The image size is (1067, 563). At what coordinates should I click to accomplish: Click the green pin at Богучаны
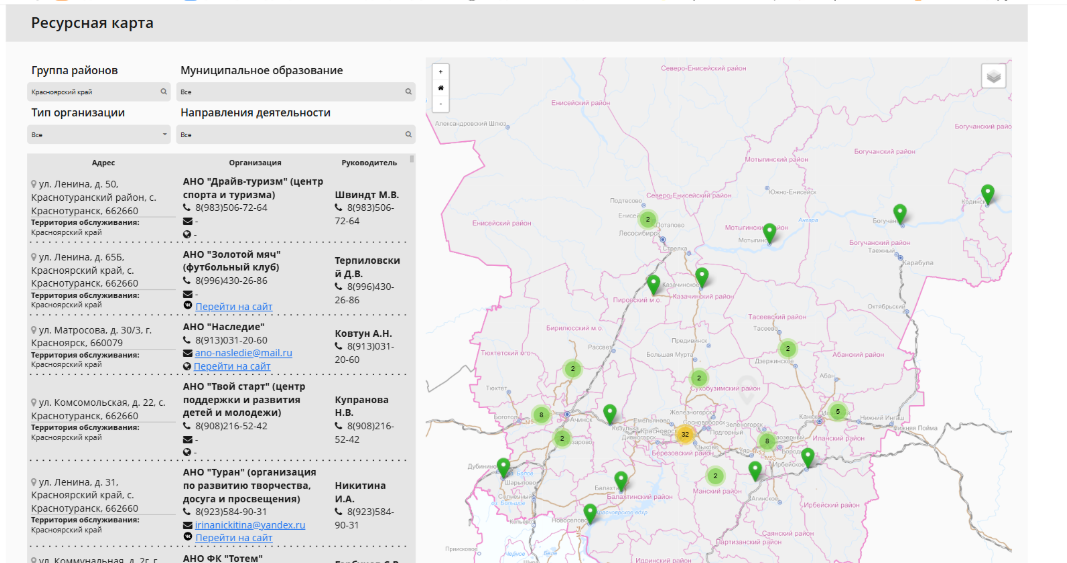tap(899, 213)
